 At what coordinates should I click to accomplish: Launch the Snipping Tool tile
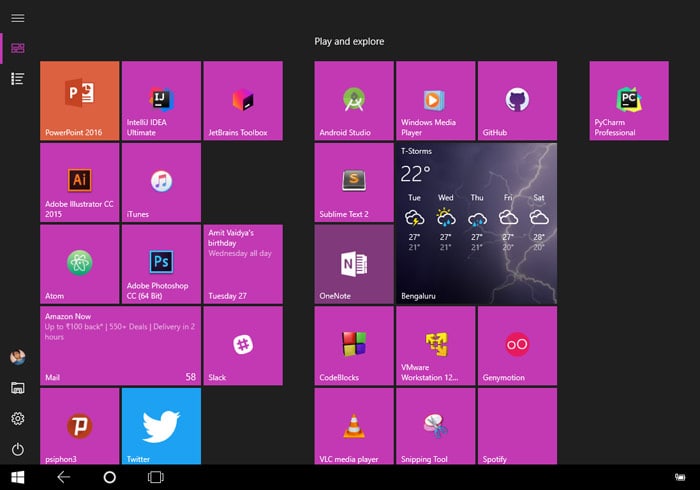[436, 426]
